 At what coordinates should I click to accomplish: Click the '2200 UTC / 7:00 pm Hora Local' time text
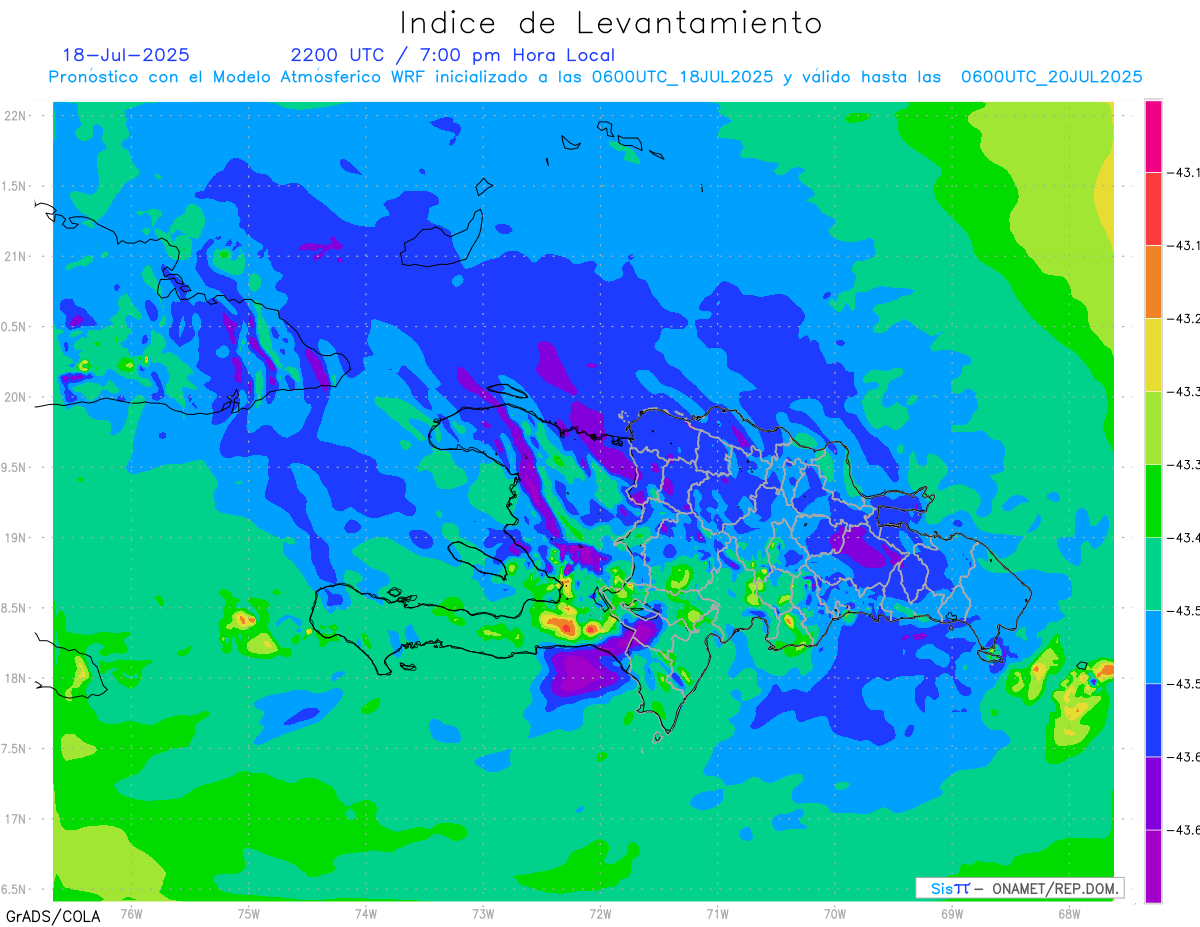[453, 55]
